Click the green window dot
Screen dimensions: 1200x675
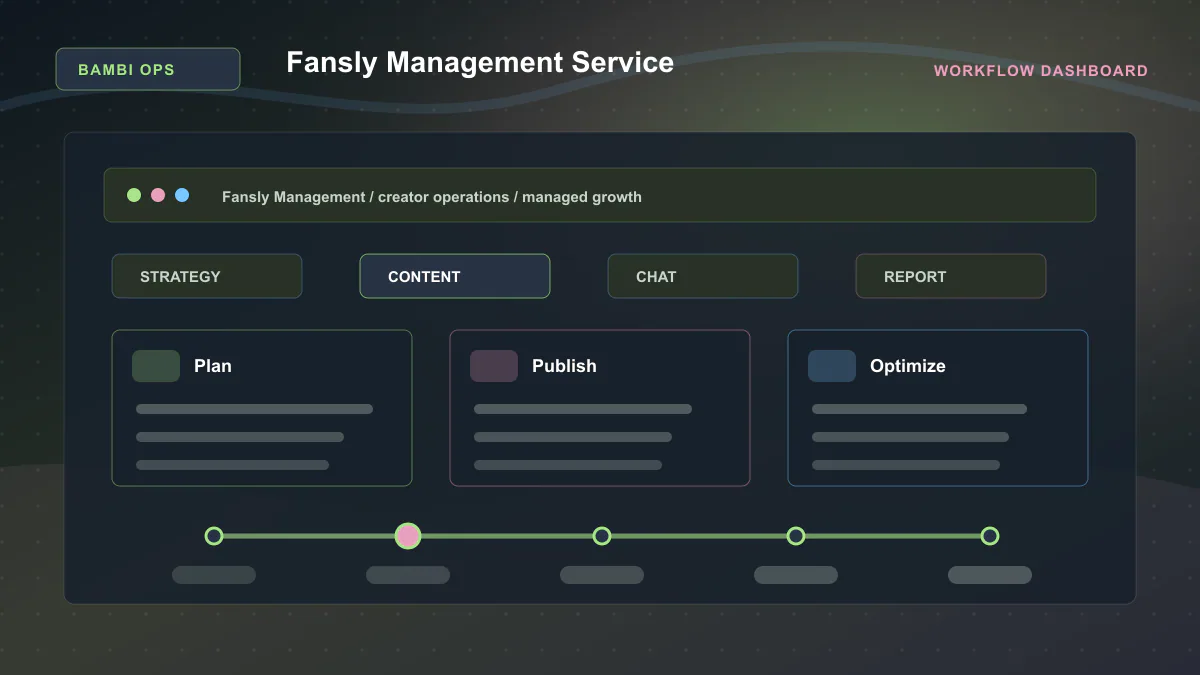[x=134, y=195]
